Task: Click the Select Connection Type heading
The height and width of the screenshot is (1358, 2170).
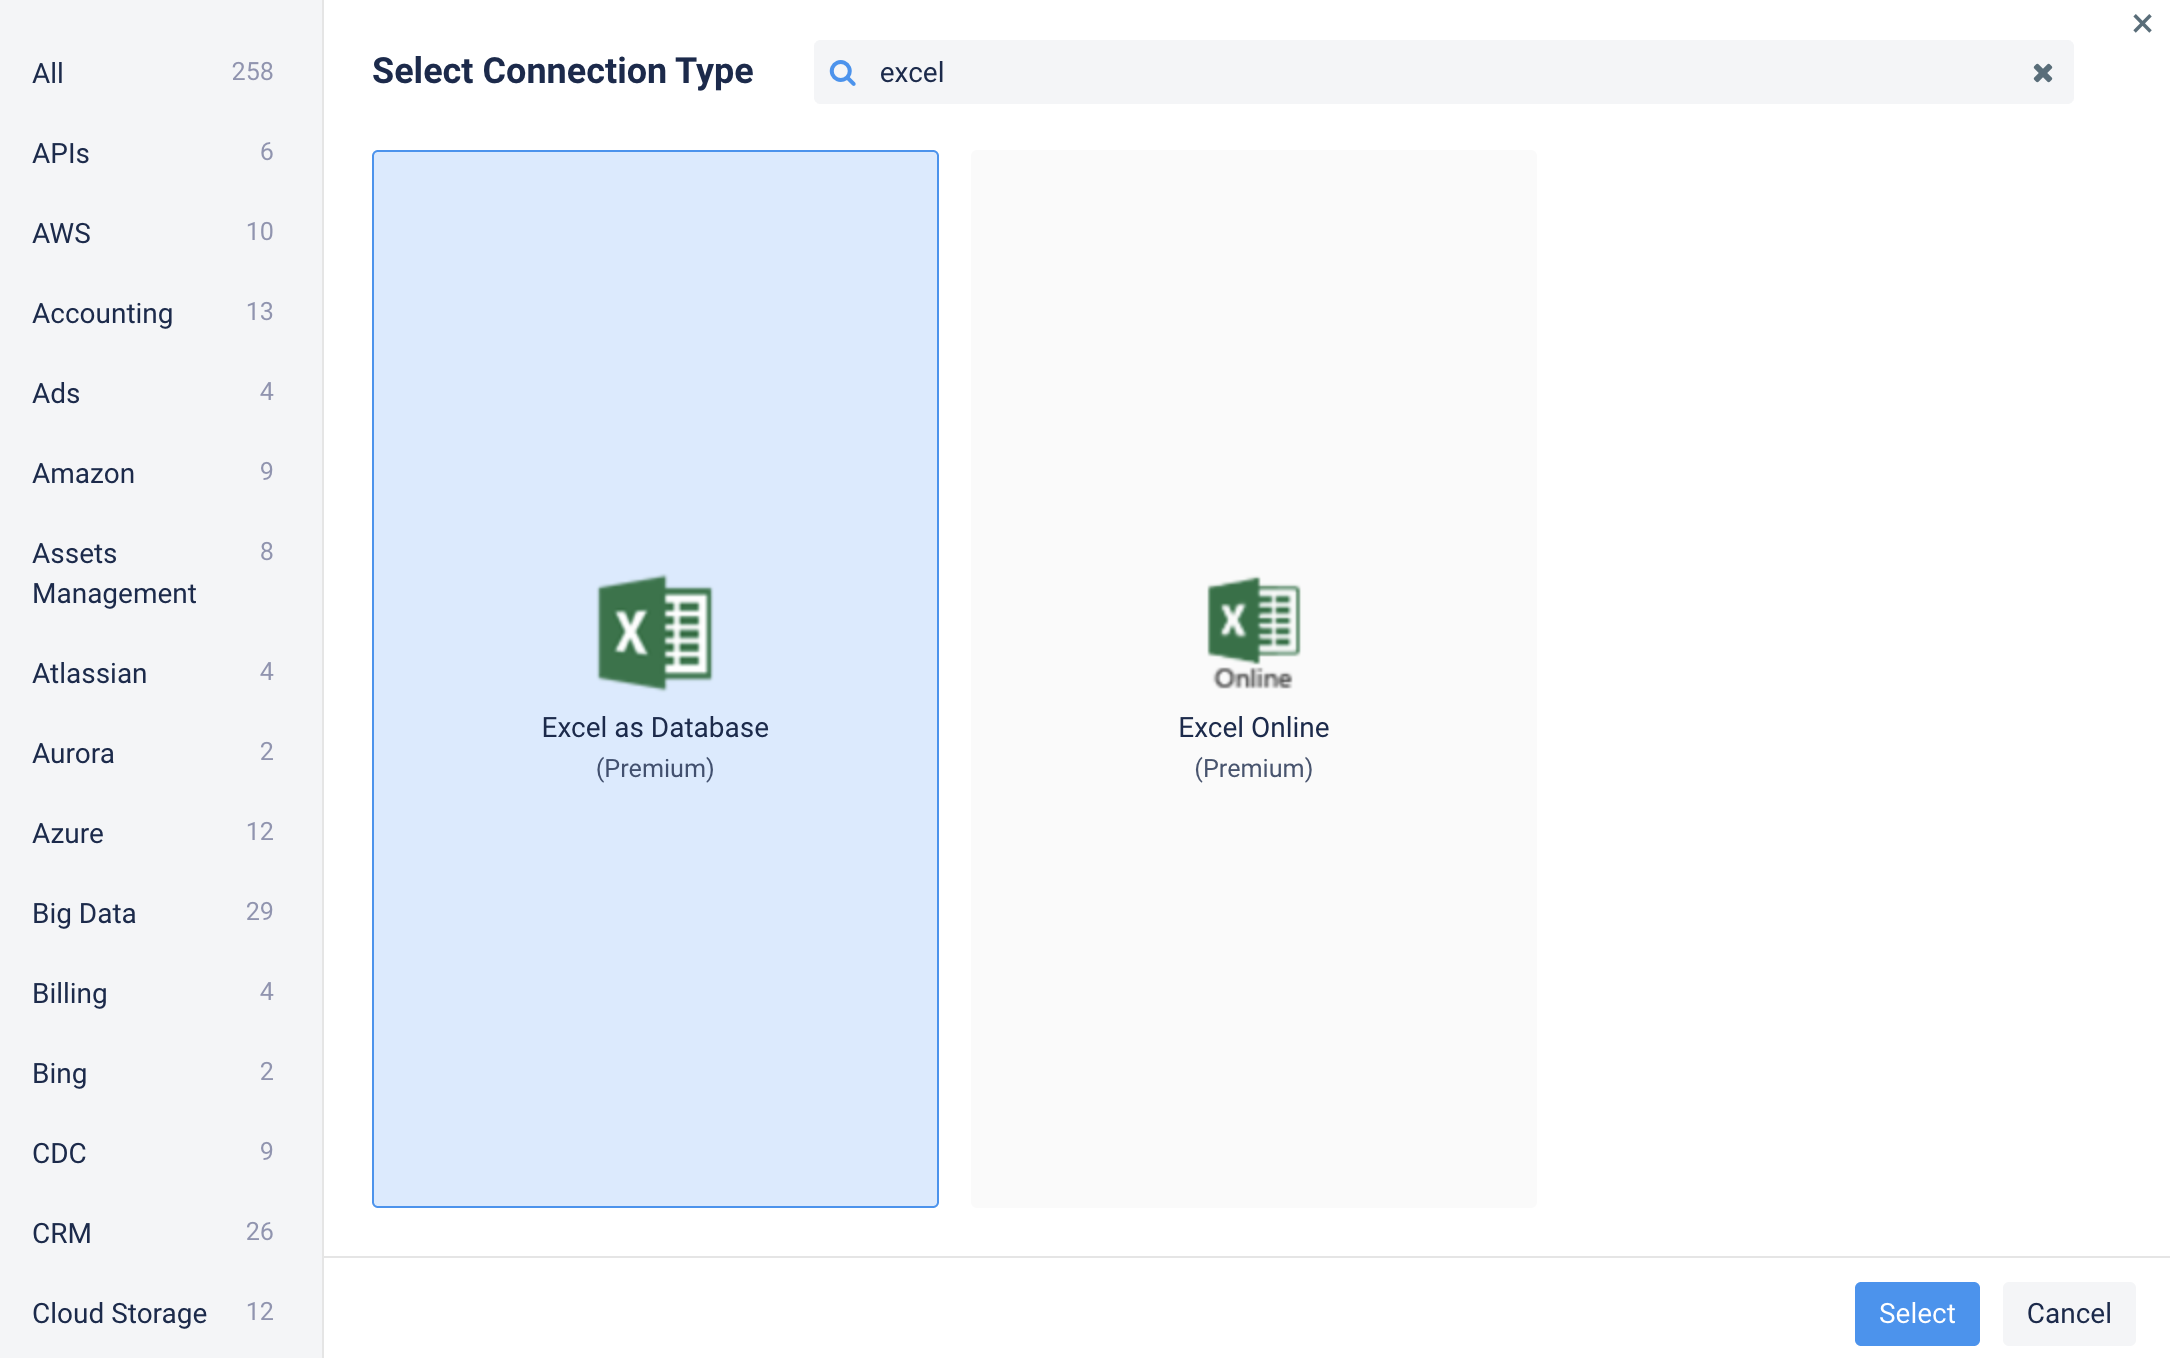Action: pyautogui.click(x=563, y=71)
